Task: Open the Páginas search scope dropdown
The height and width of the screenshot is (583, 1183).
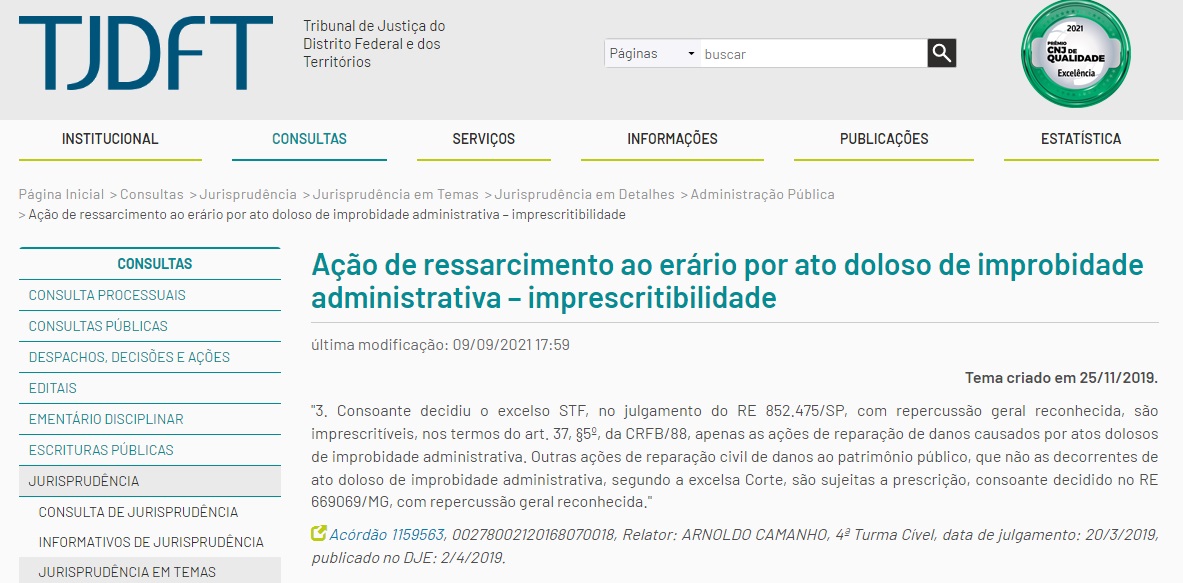Action: pyautogui.click(x=652, y=54)
